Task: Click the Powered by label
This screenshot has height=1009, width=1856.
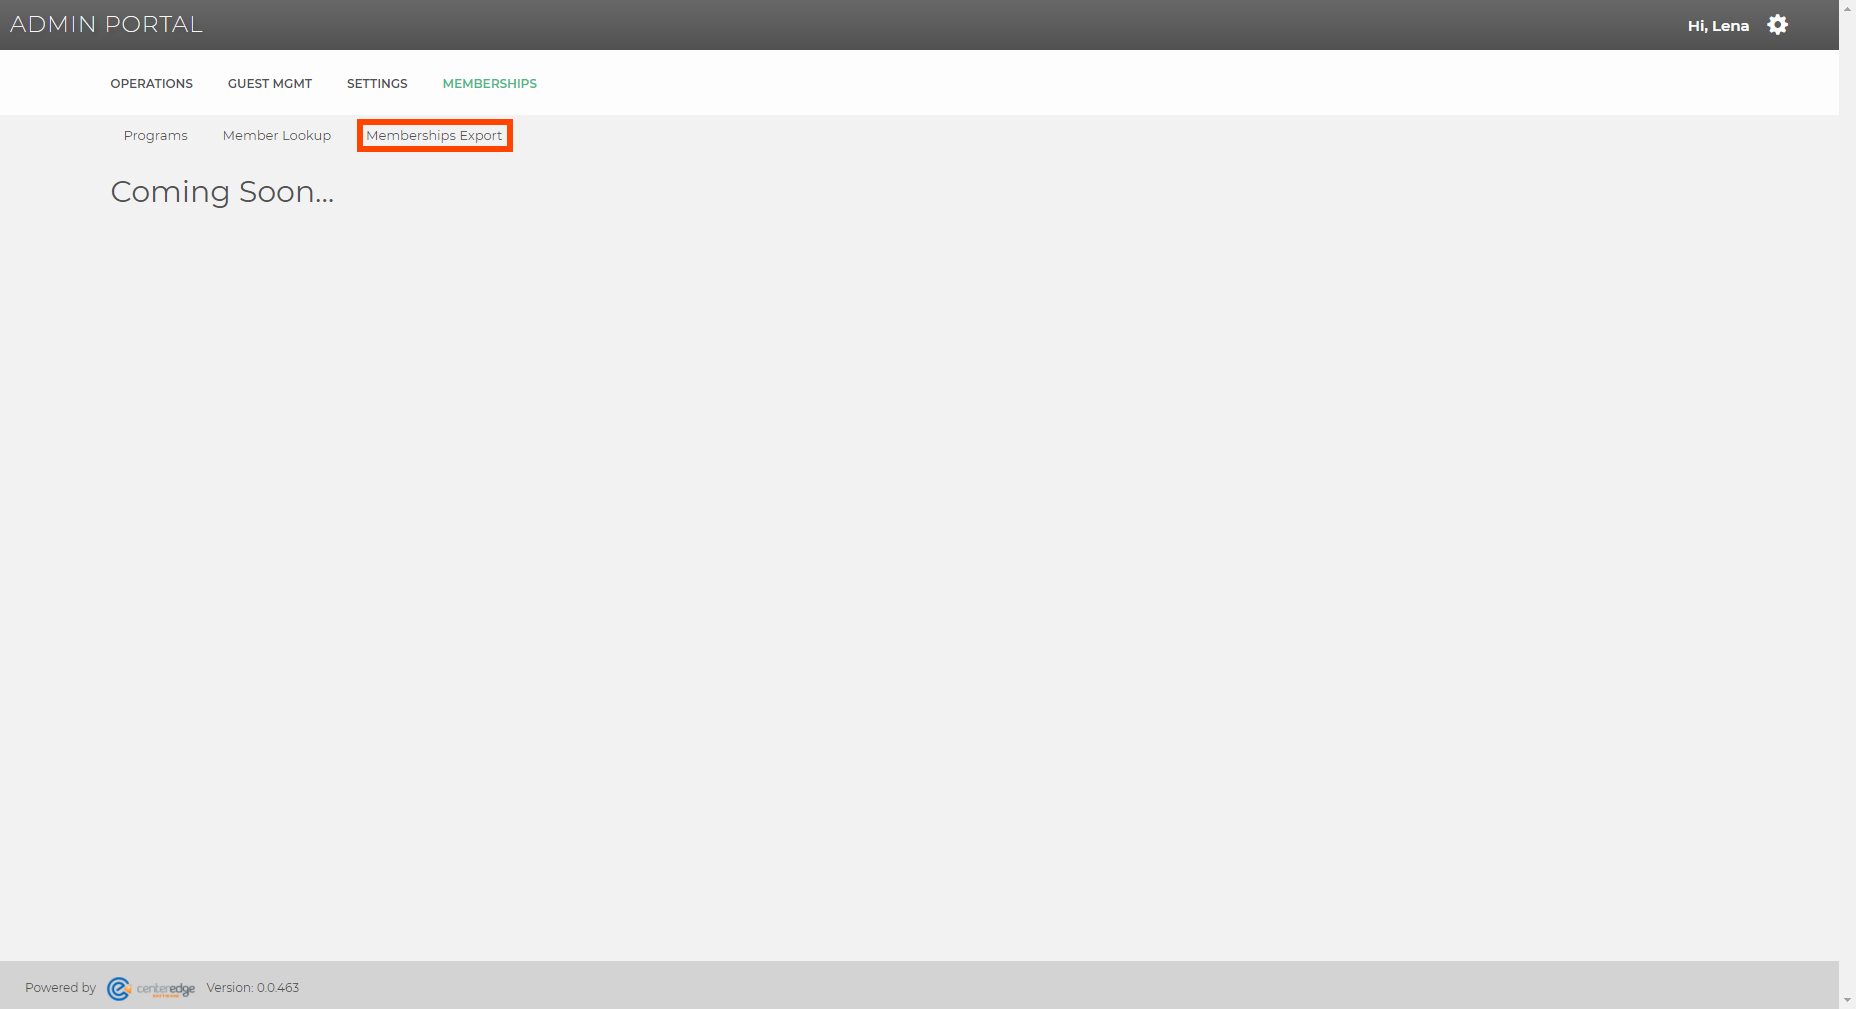Action: 60,987
